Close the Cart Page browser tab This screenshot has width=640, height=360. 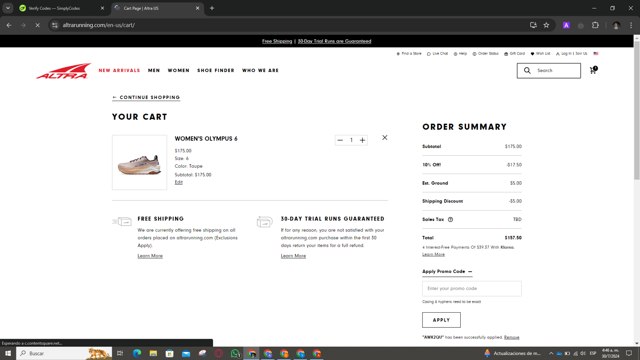pyautogui.click(x=198, y=8)
